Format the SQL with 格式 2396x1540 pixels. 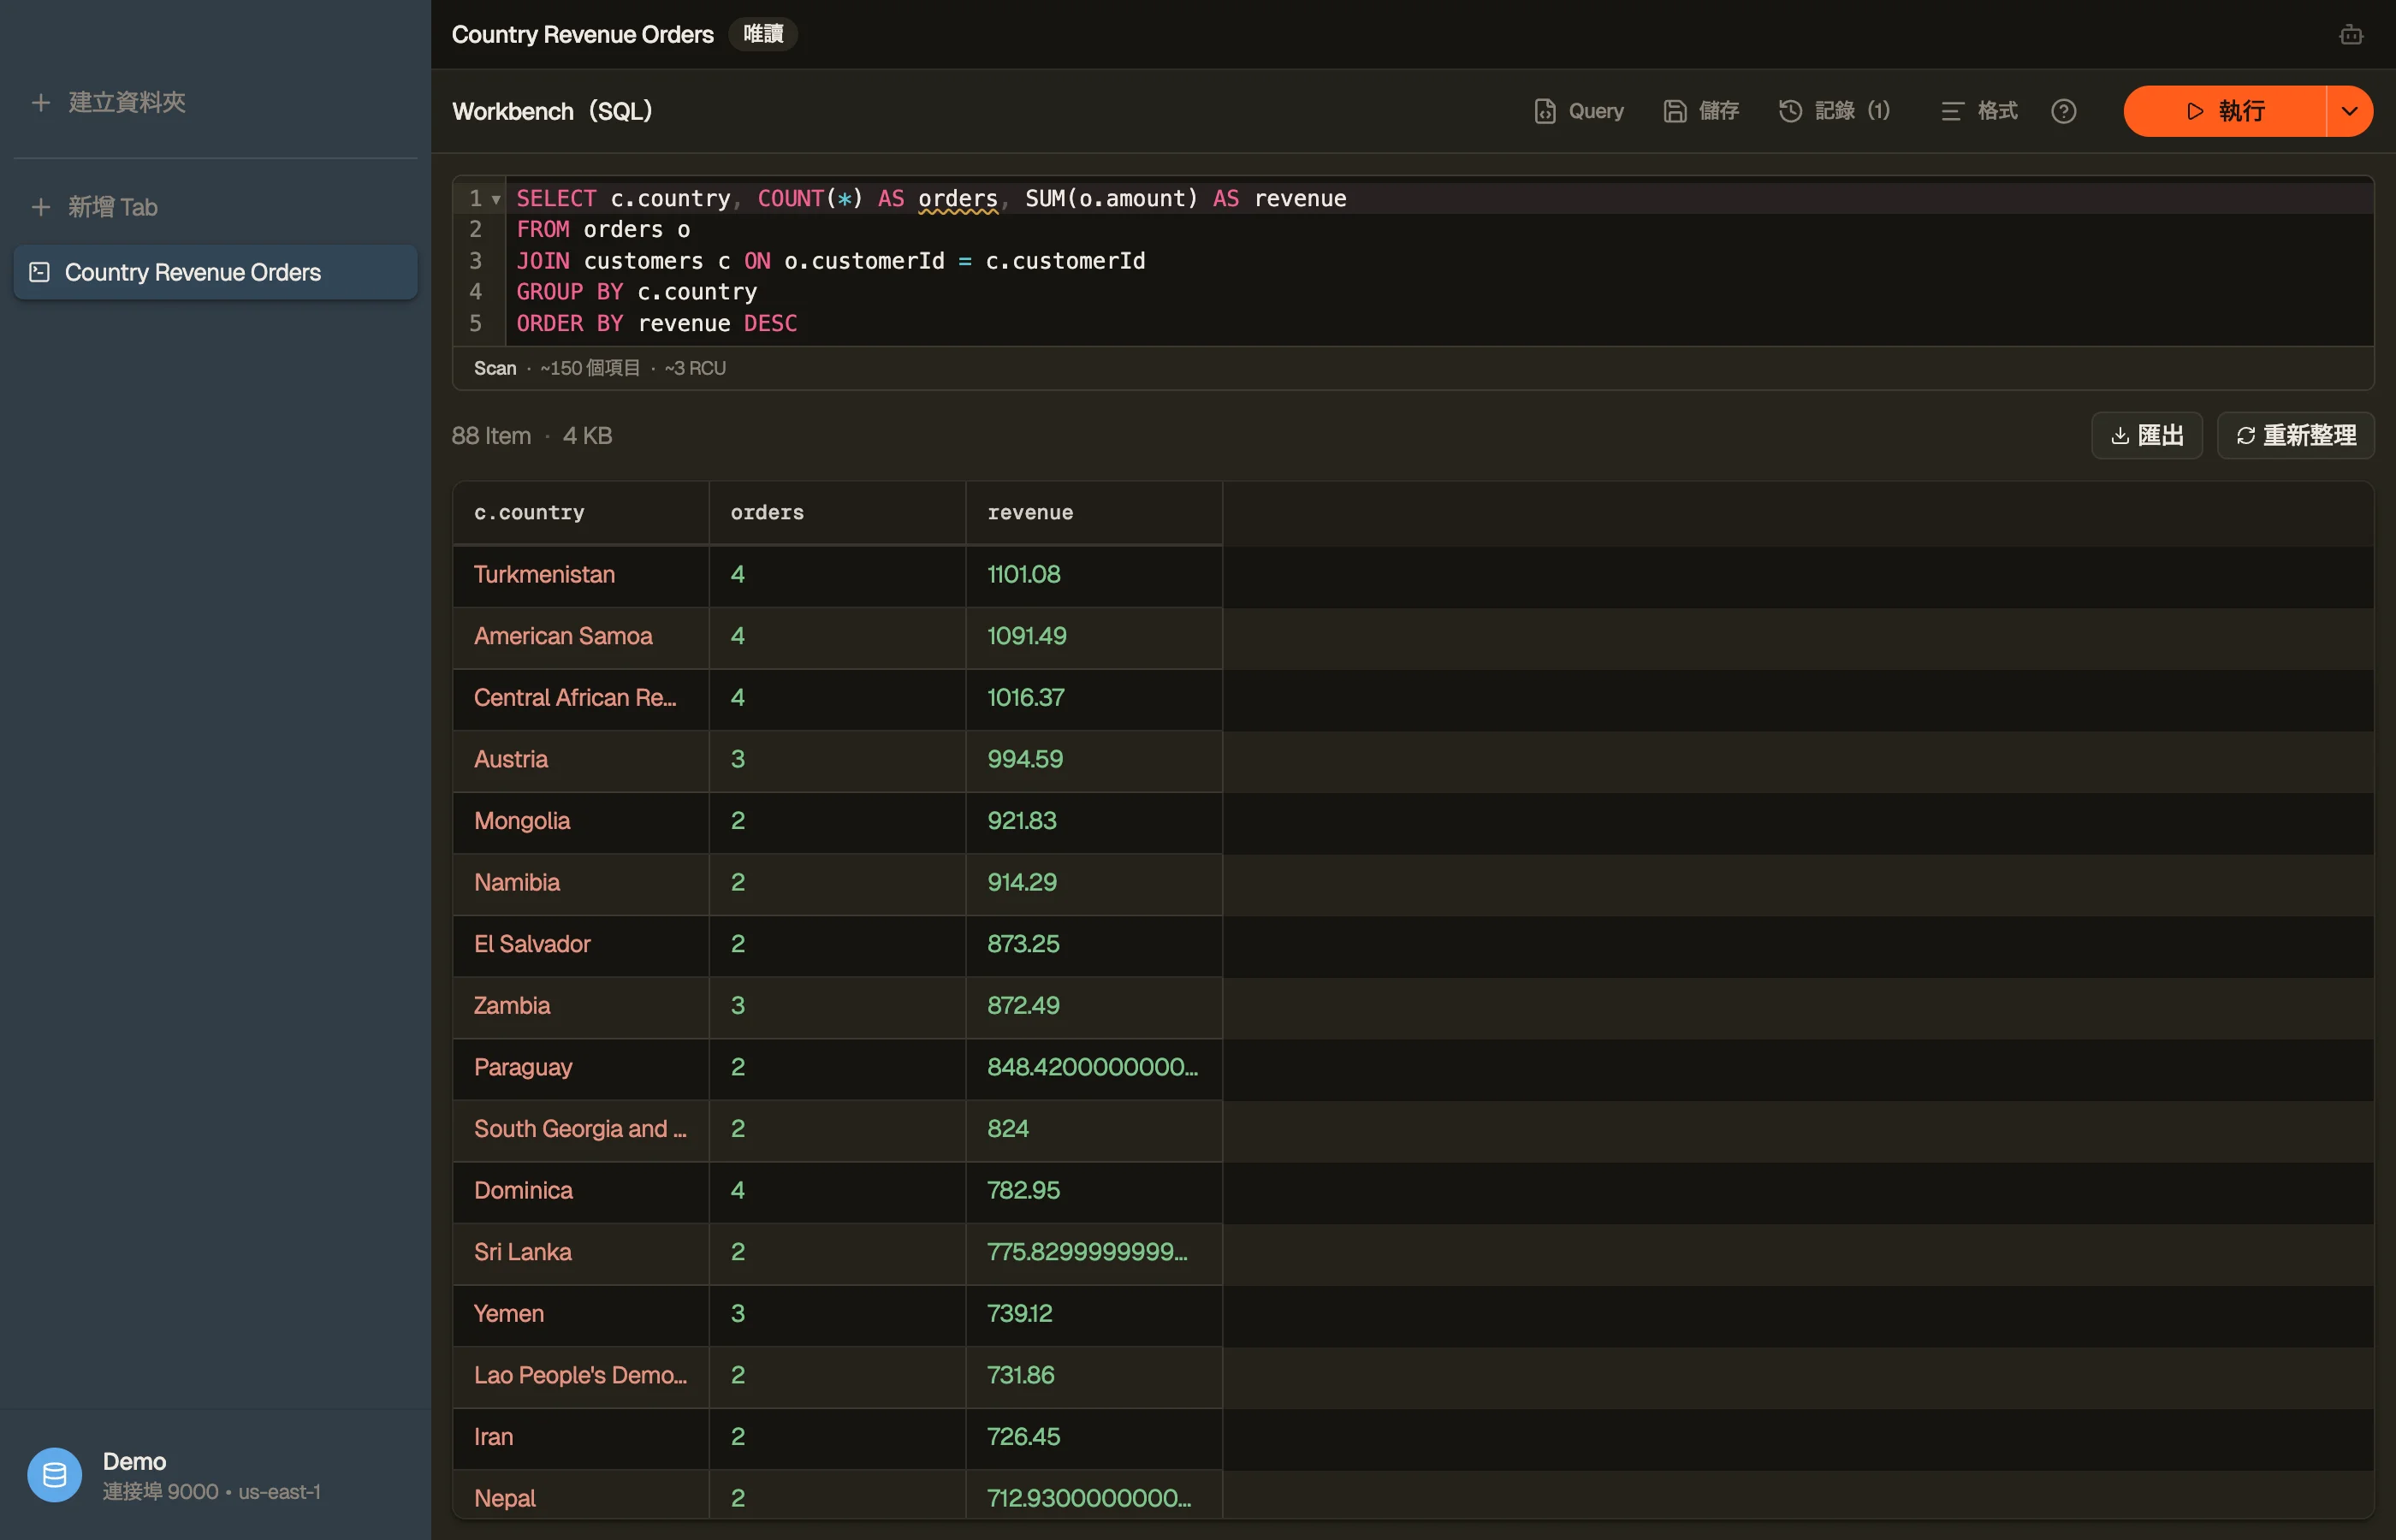point(1979,111)
